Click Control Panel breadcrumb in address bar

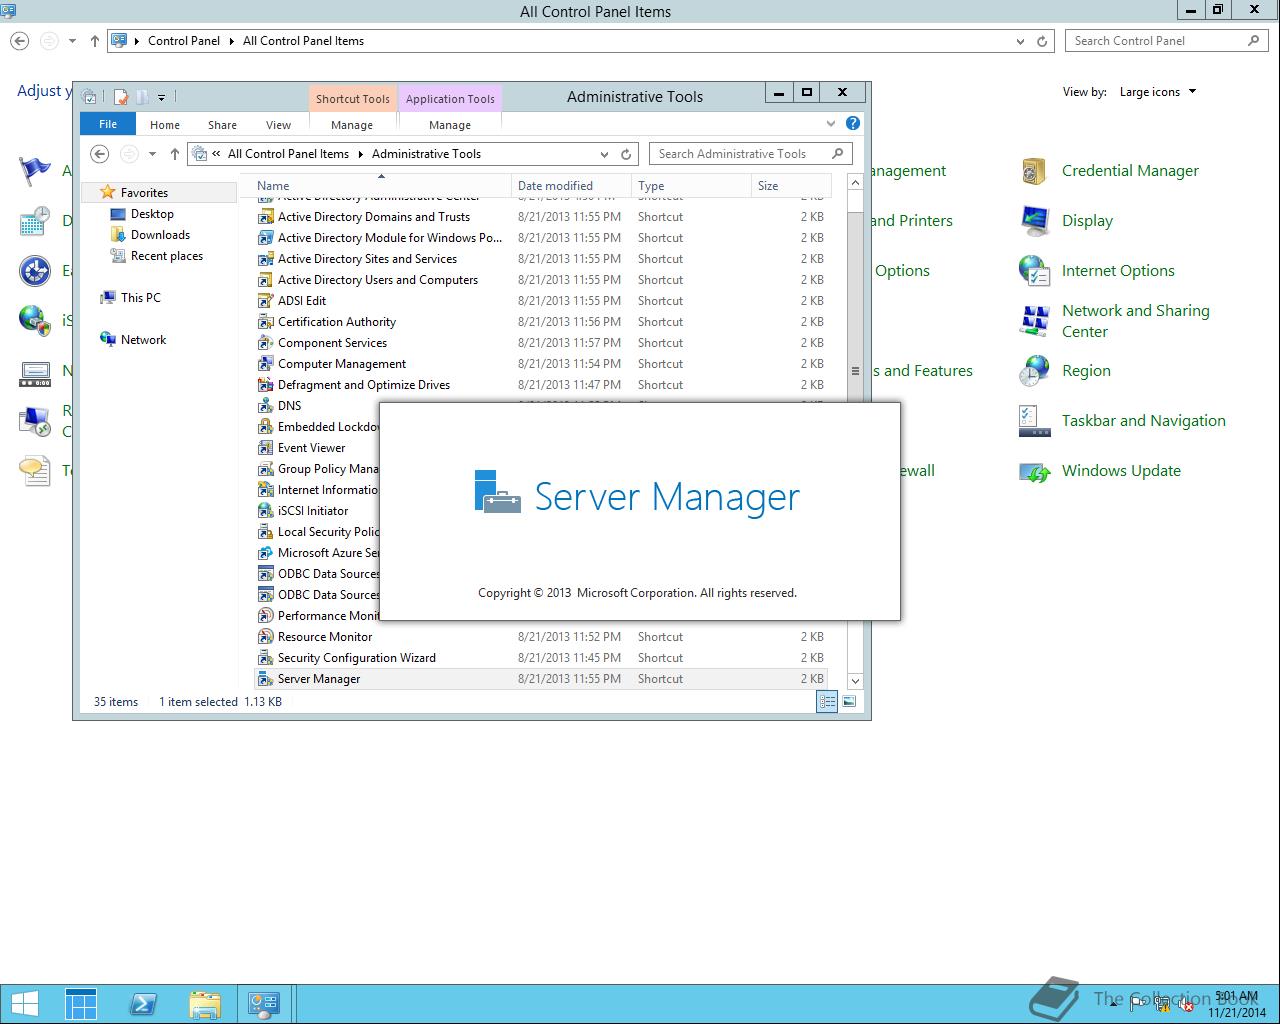click(184, 41)
